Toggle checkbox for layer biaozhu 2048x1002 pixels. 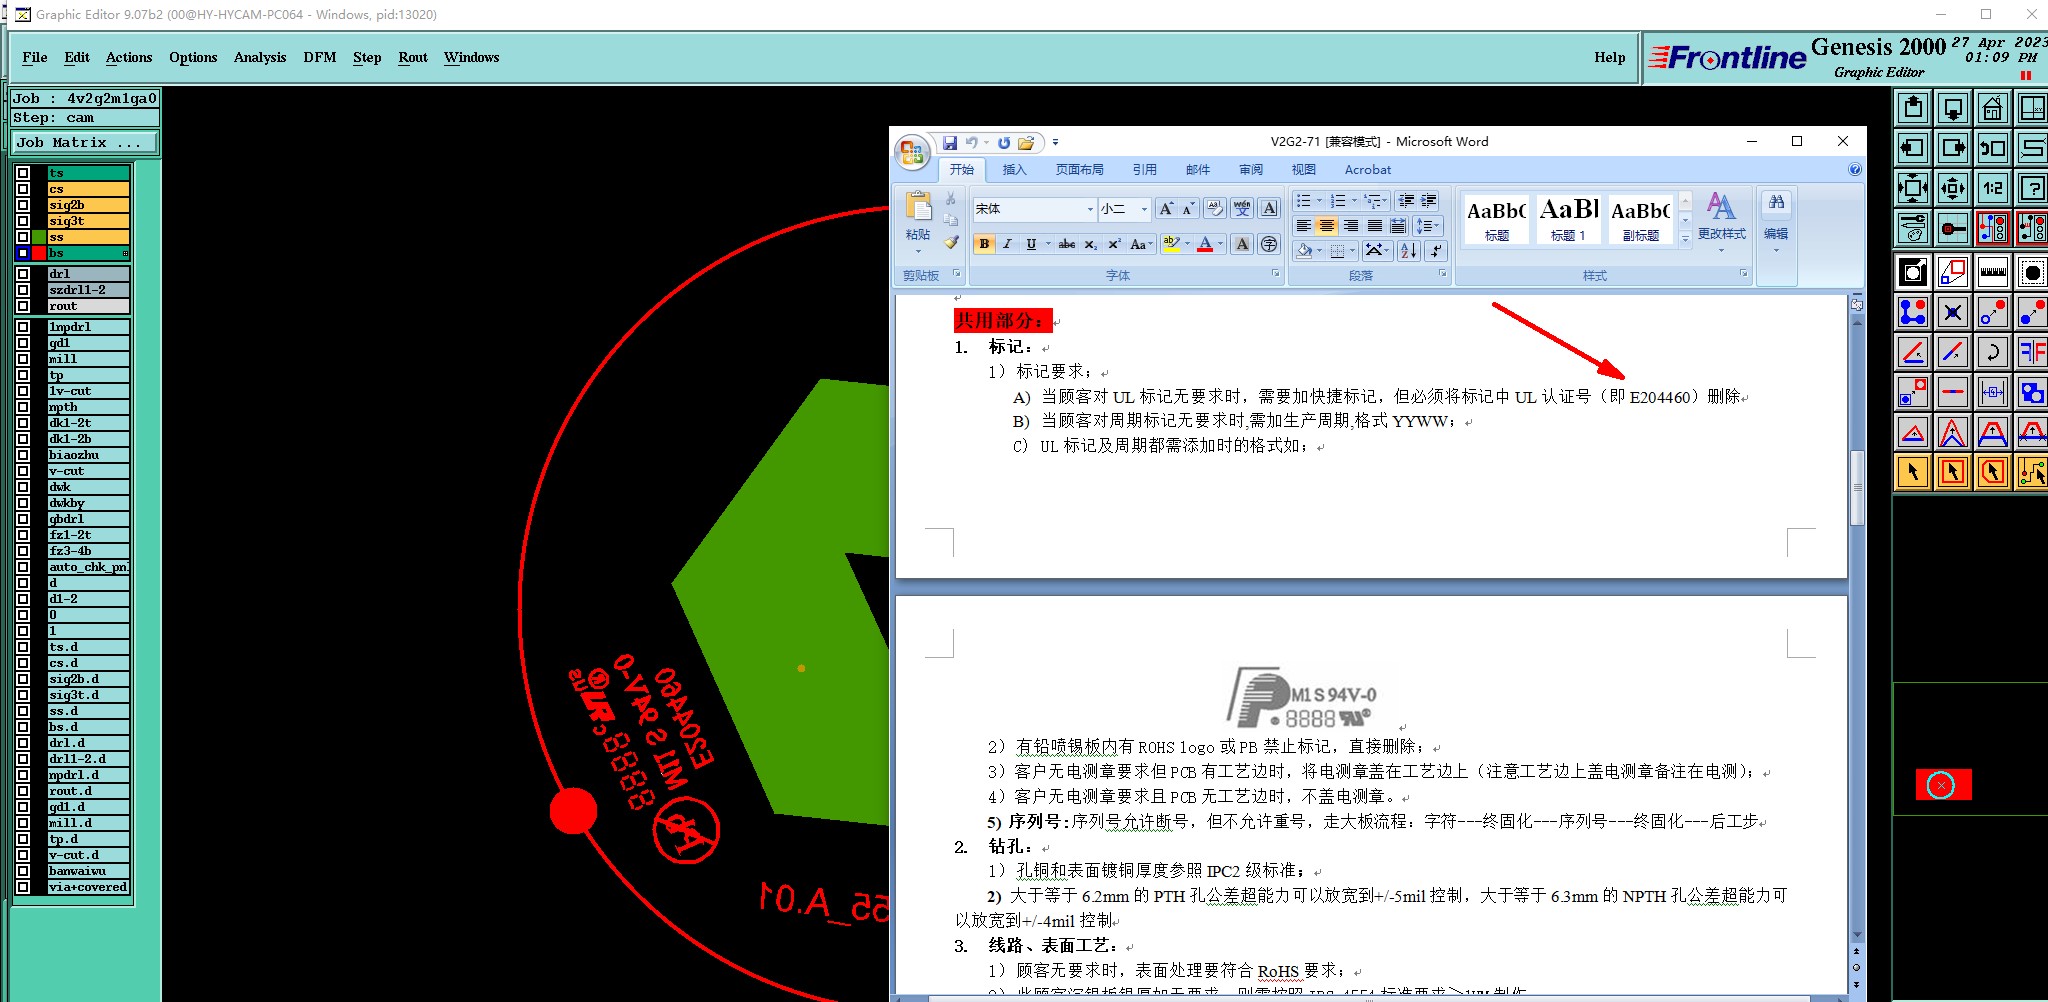[23, 455]
